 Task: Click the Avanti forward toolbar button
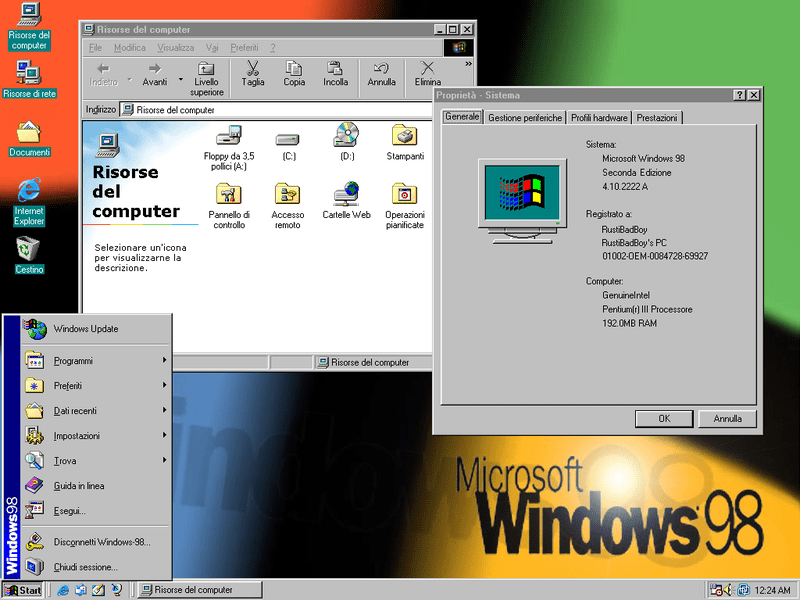coord(155,74)
